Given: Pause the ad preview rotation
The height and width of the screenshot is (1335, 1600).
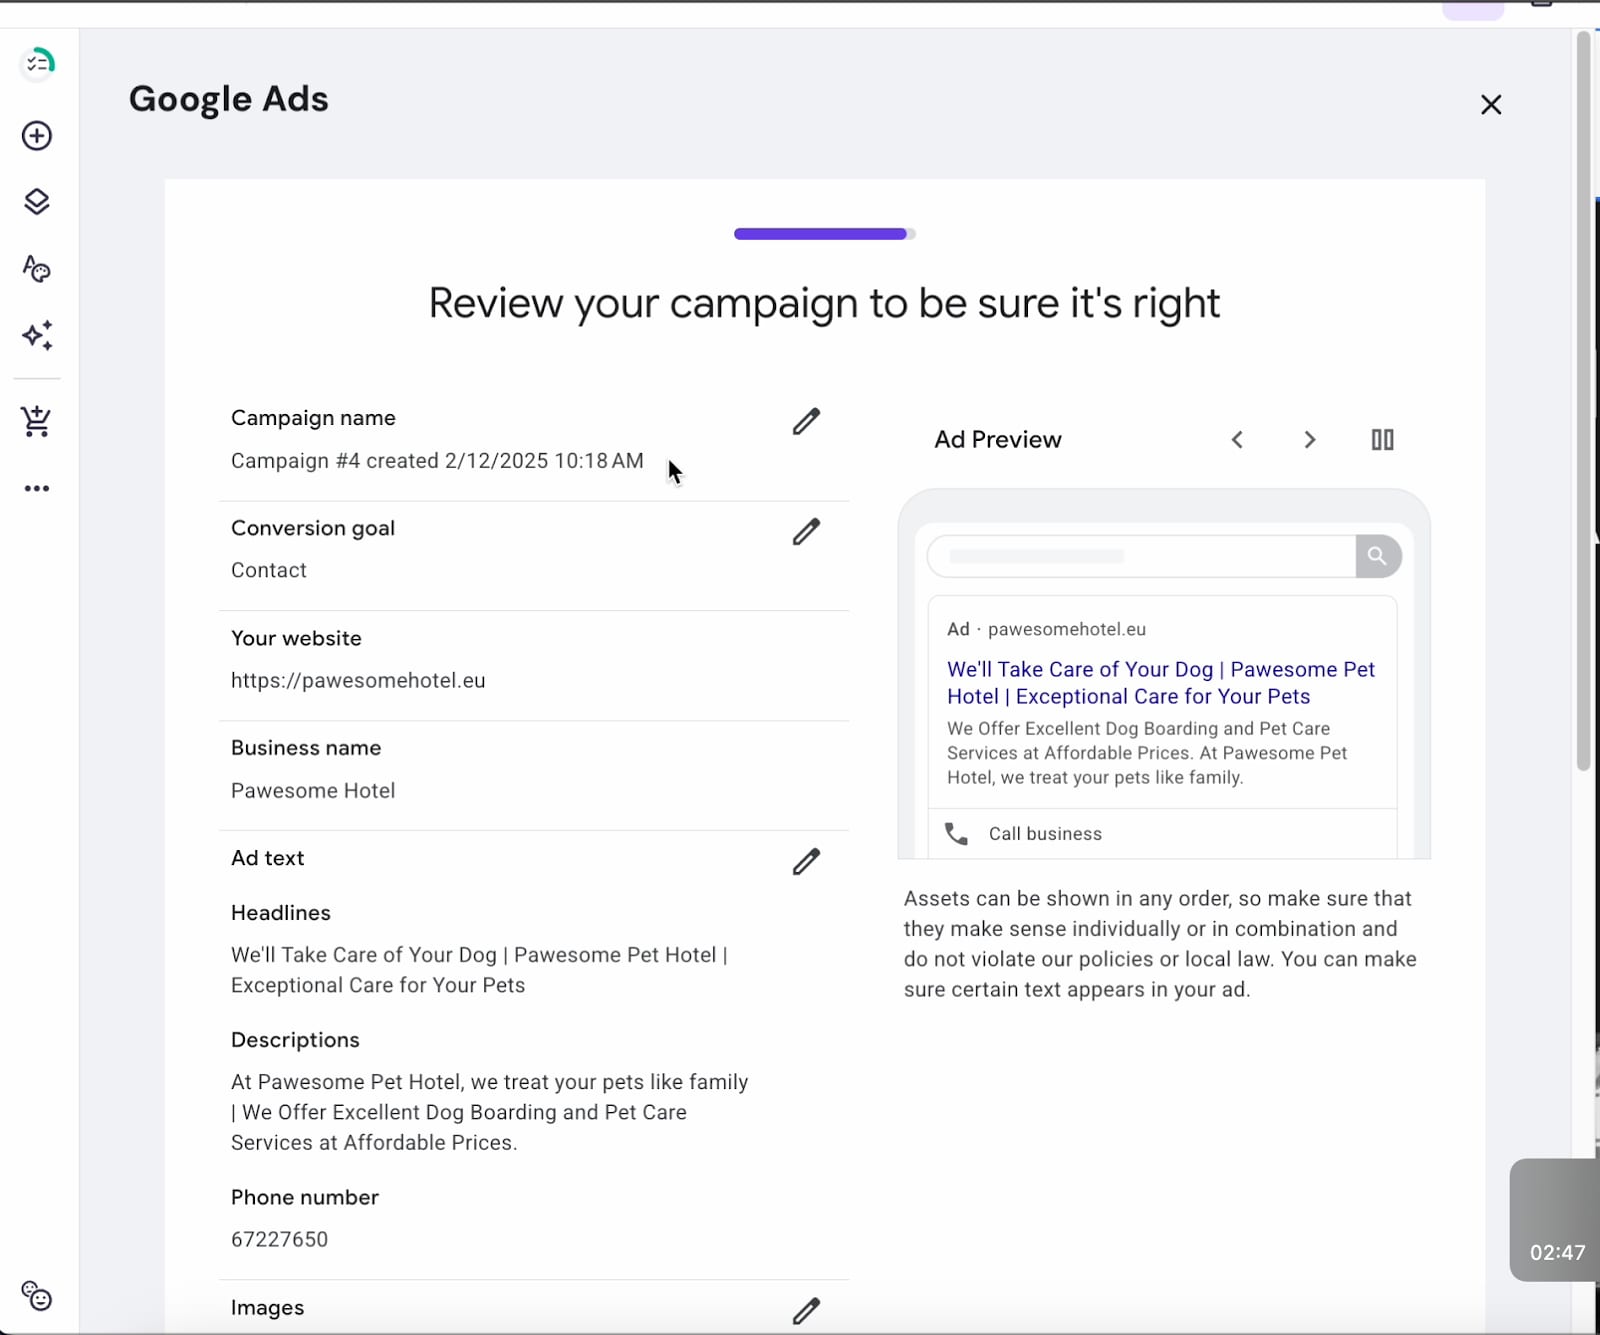Looking at the screenshot, I should 1382,440.
